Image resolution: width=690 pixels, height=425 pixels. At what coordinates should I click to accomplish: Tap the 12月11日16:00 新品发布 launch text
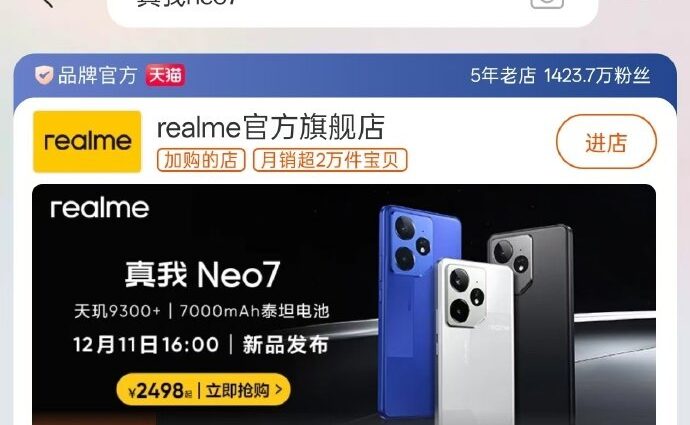pos(201,344)
